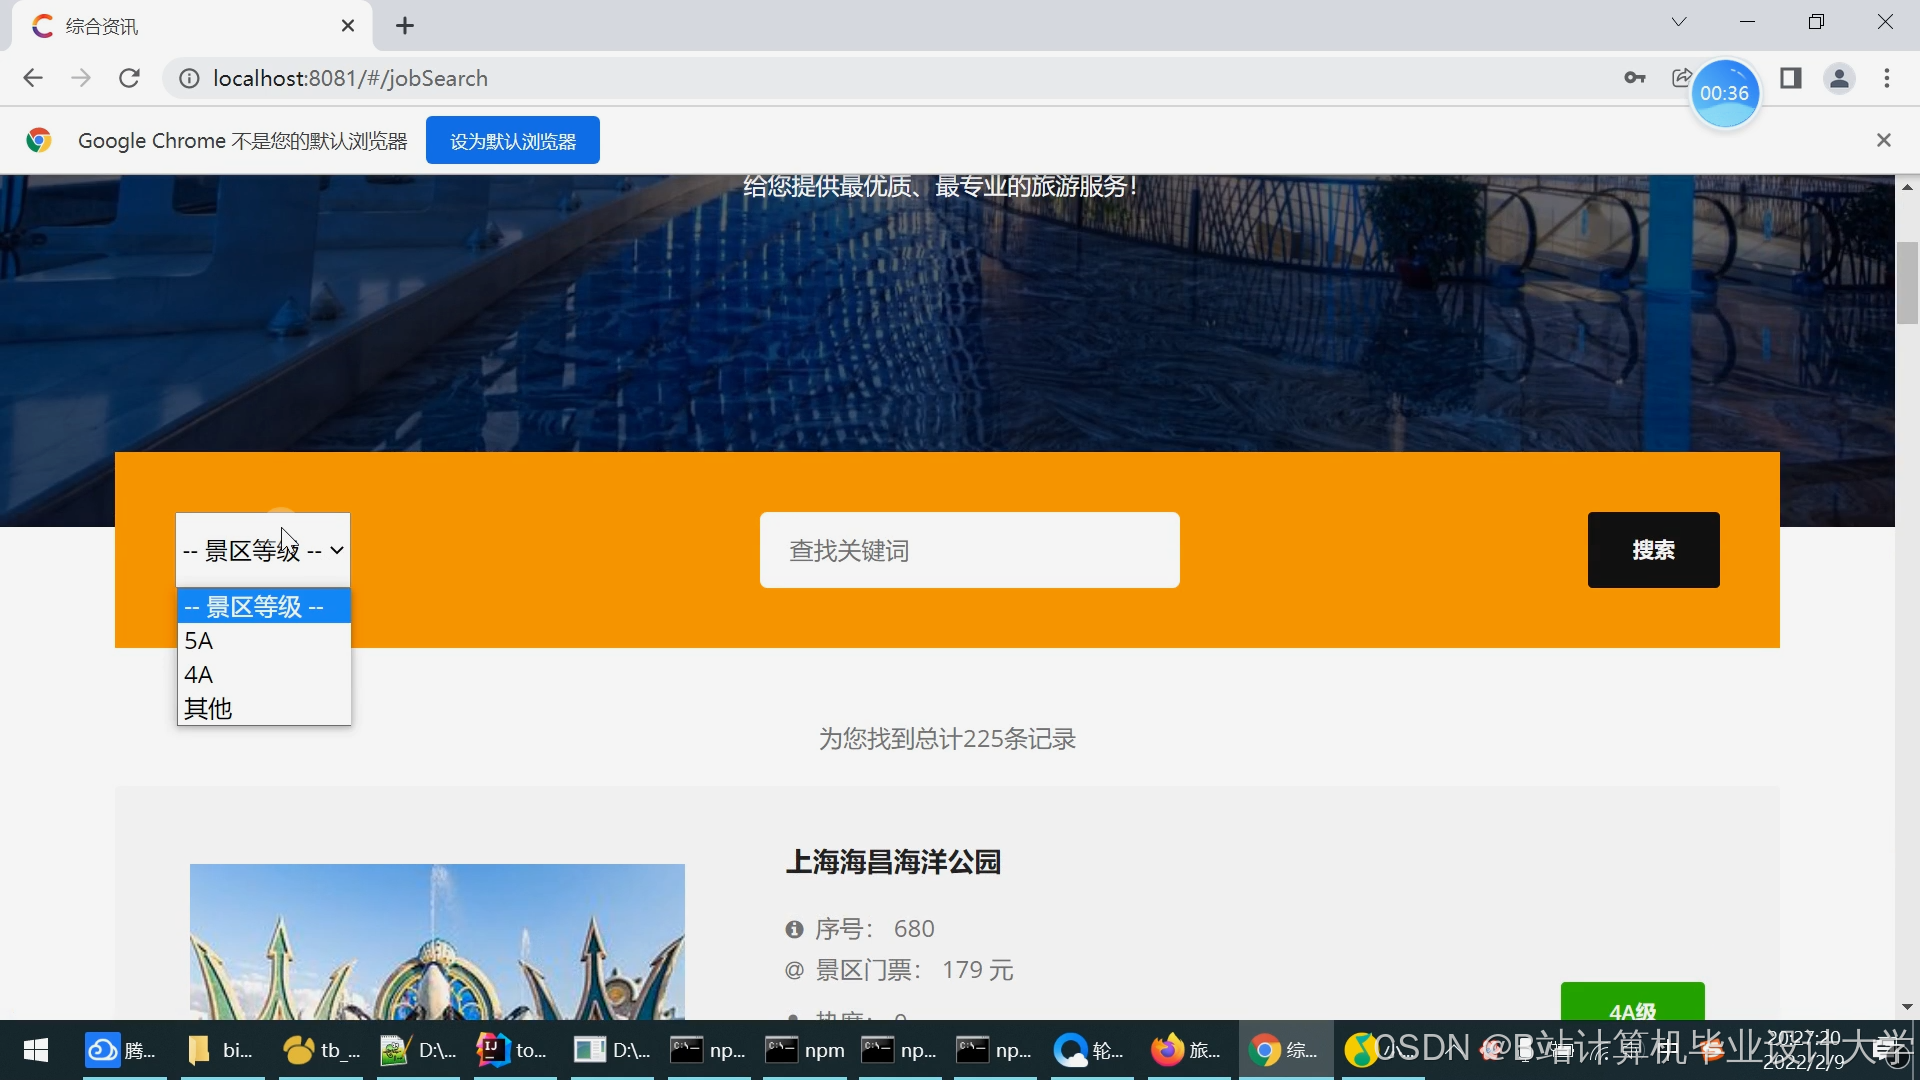Screen dimensions: 1920x1080
Task: Click the 查找关键词 search field
Action: pyautogui.click(x=969, y=550)
